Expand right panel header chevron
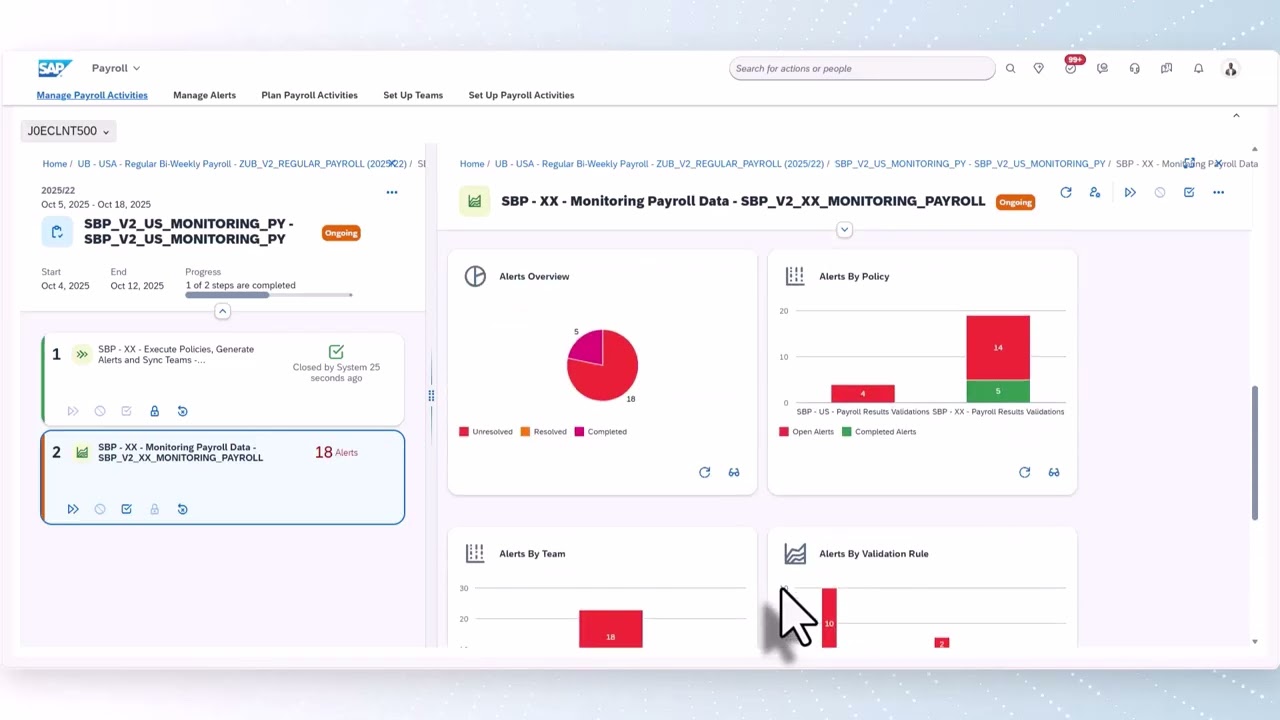This screenshot has width=1280, height=720. tap(844, 230)
